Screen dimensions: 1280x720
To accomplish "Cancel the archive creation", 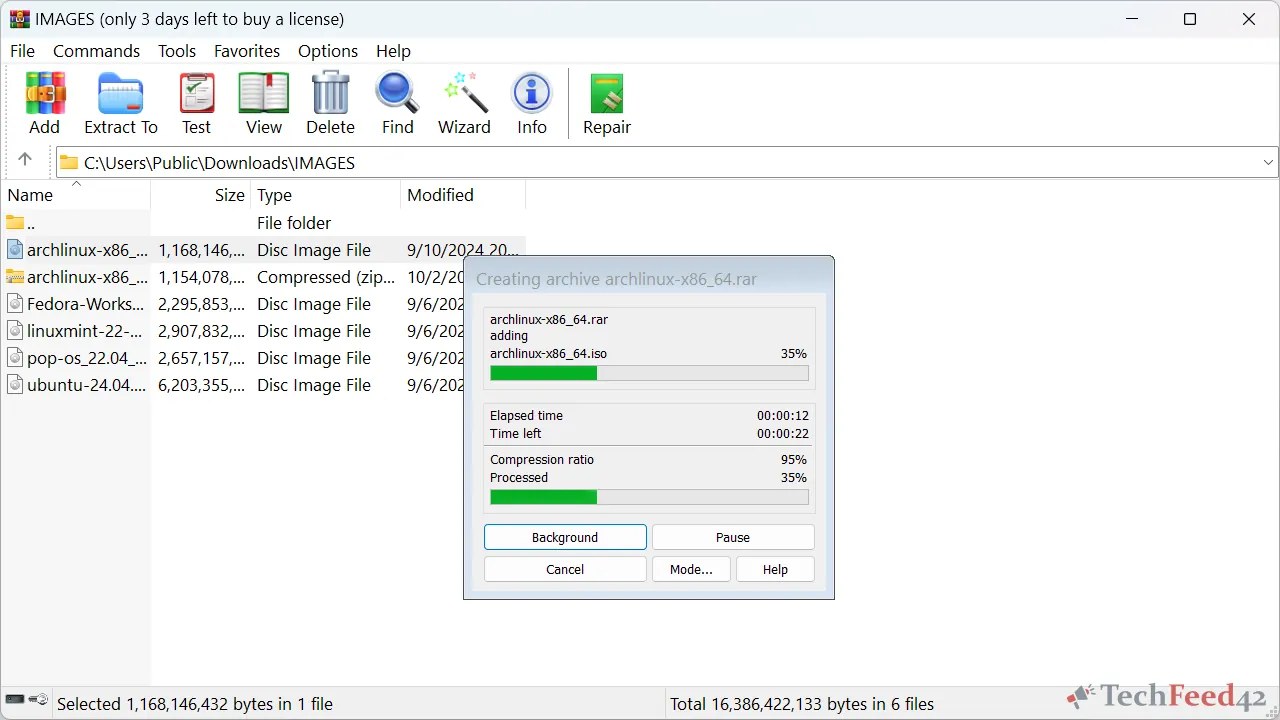I will pyautogui.click(x=565, y=569).
